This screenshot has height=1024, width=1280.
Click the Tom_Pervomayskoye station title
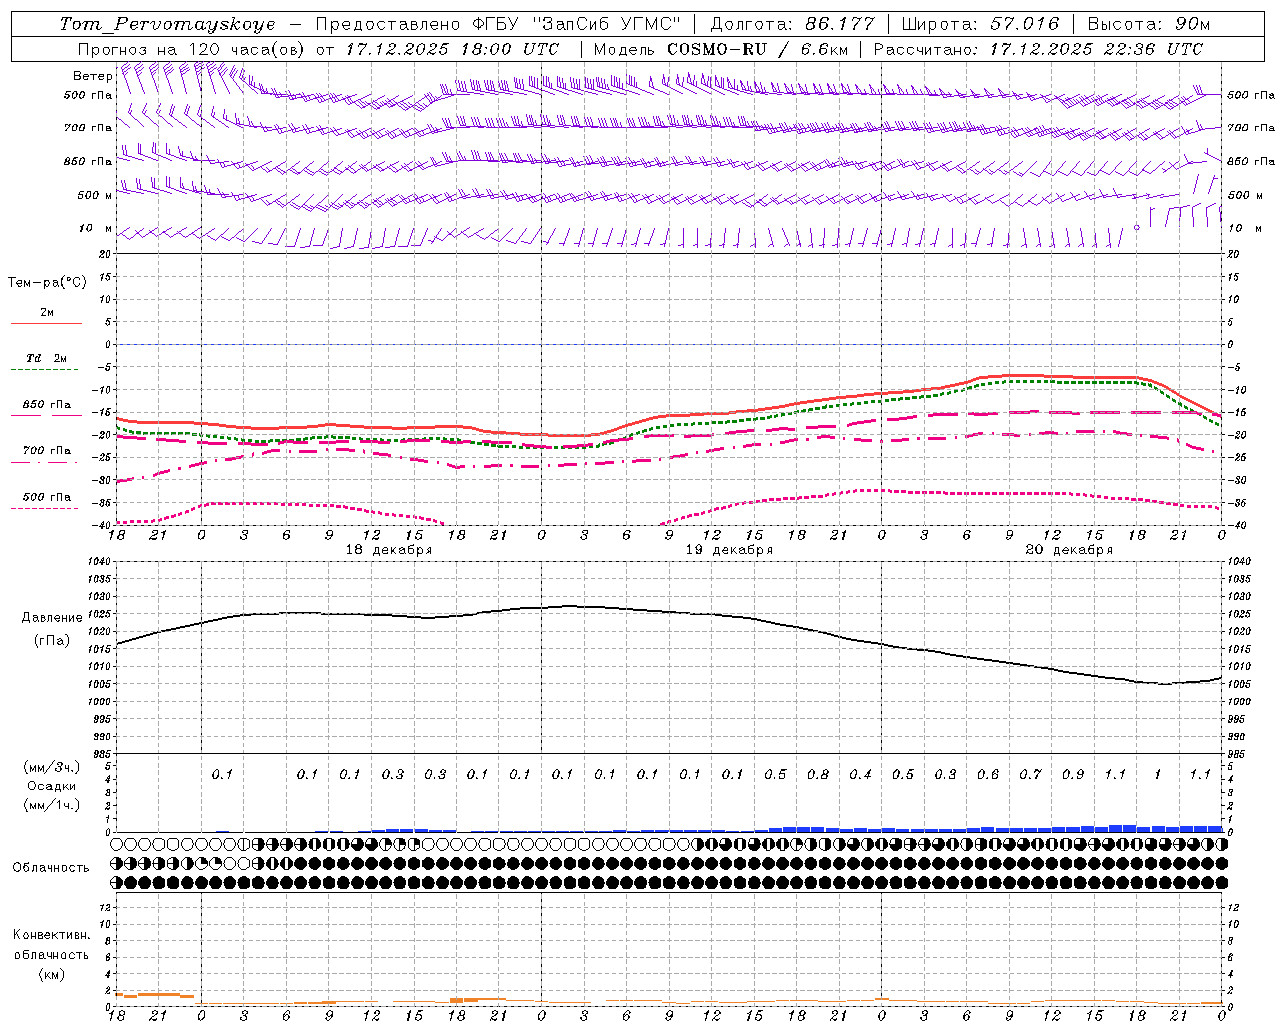167,24
